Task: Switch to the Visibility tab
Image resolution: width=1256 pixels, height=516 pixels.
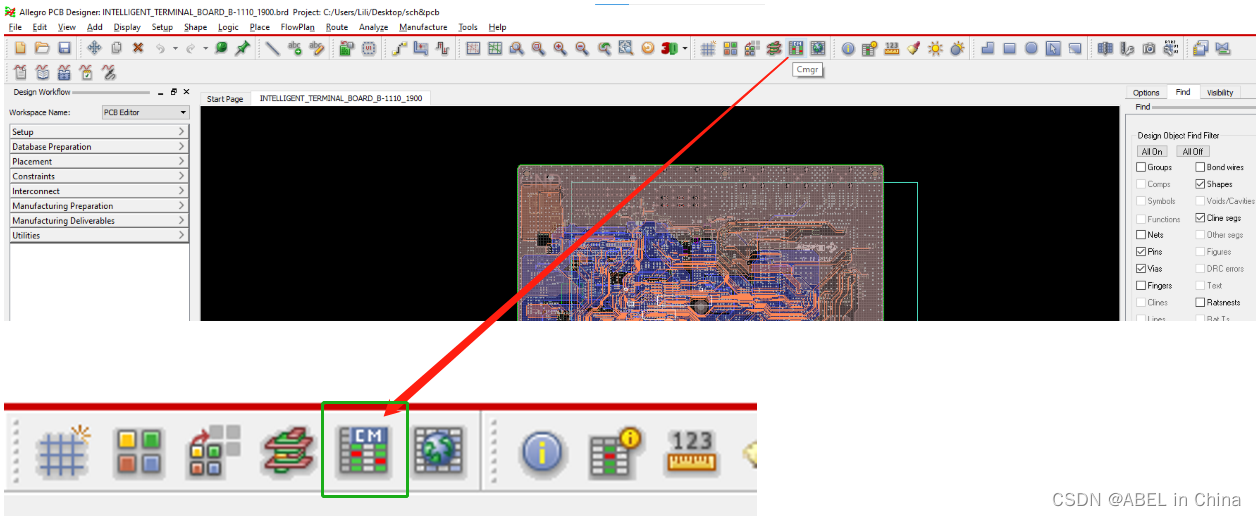Action: [x=1219, y=93]
